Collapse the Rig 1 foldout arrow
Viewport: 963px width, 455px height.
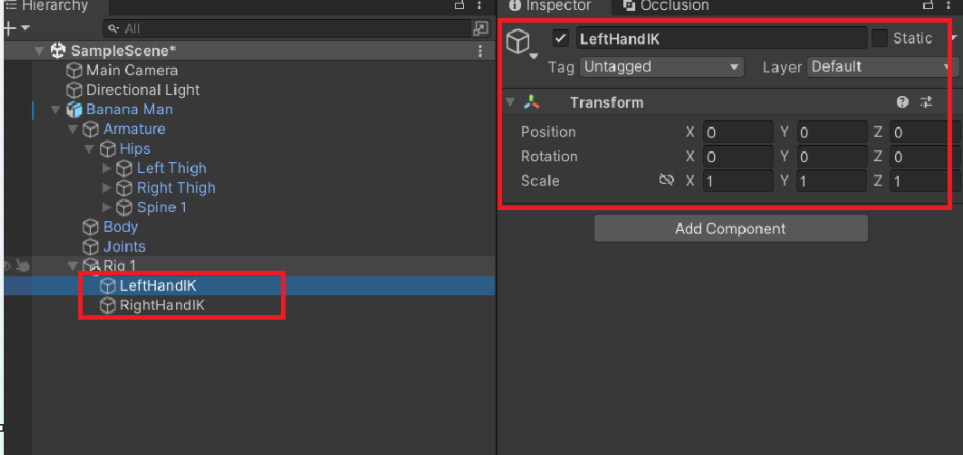pos(73,266)
